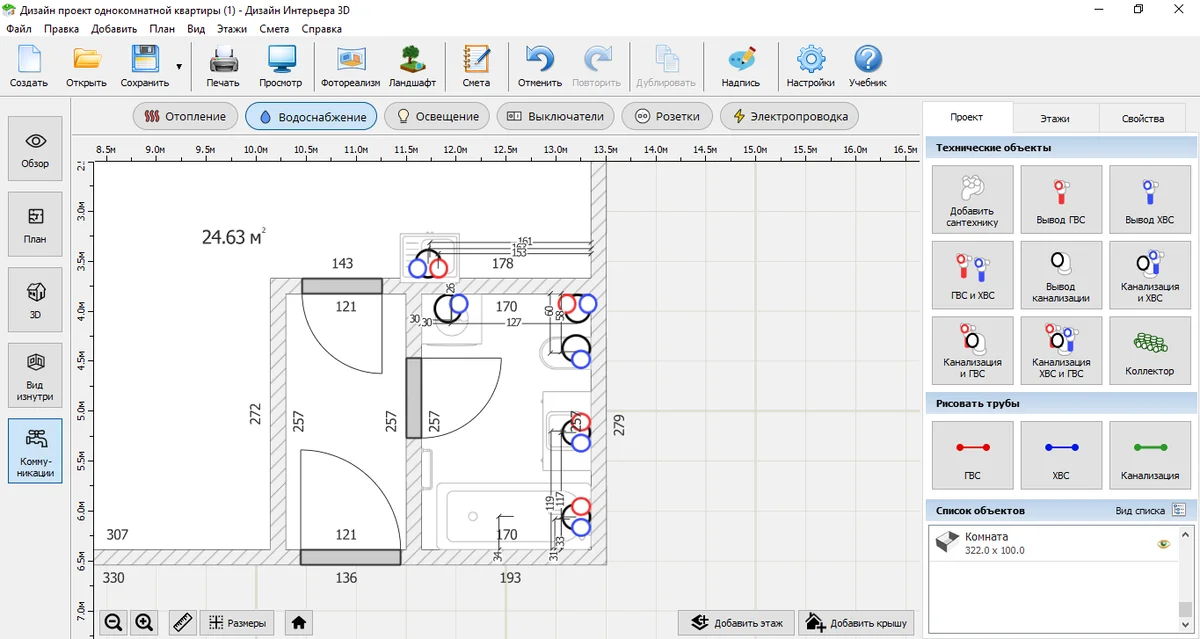The image size is (1200, 639).
Task: Select the kitchen sink fixture on plan
Action: (428, 256)
